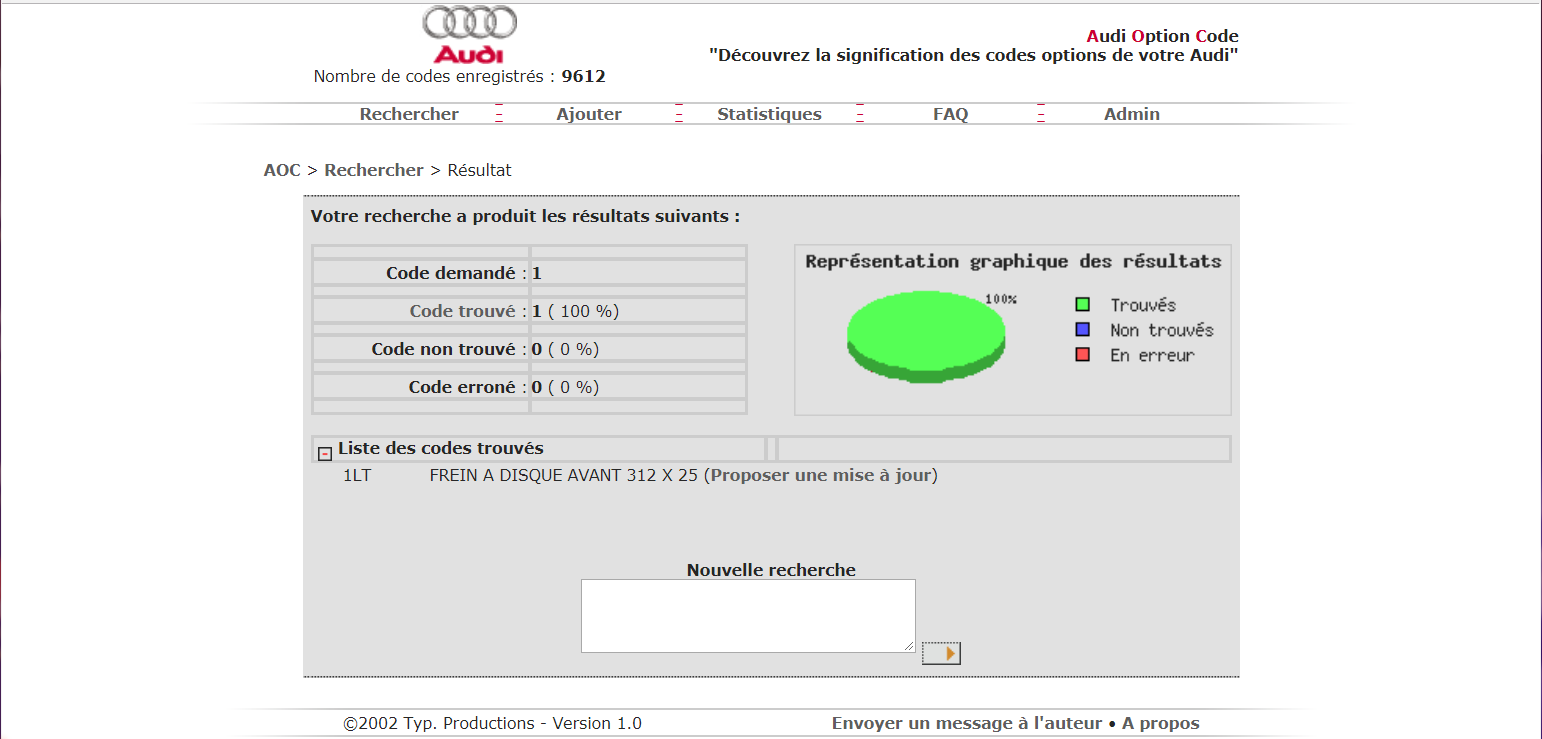Go to the Statistiques page
The height and width of the screenshot is (739, 1542).
769,114
